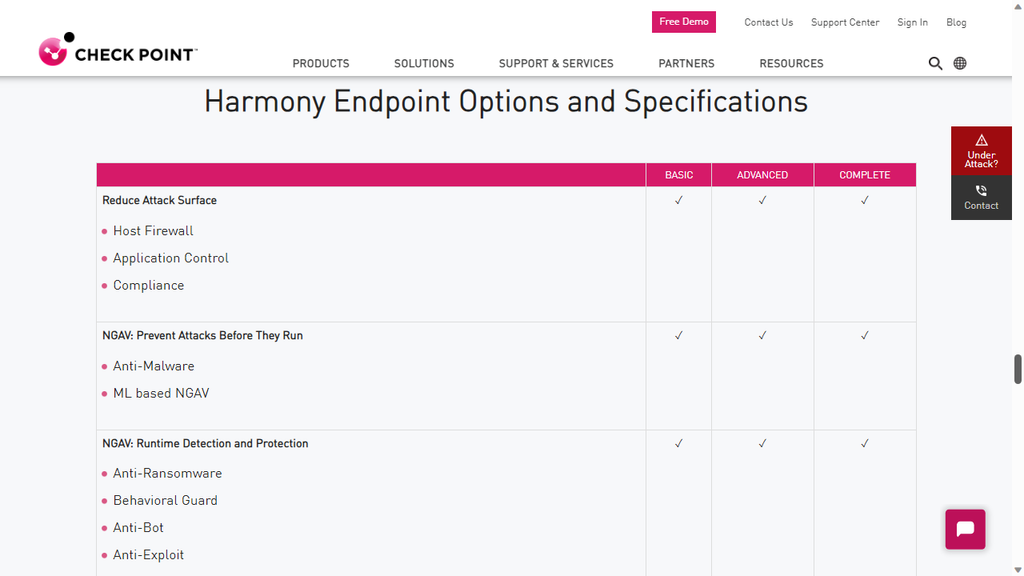Select the checkmark under BASIC for Reduce Attack Surface
This screenshot has height=576, width=1024.
pos(679,200)
